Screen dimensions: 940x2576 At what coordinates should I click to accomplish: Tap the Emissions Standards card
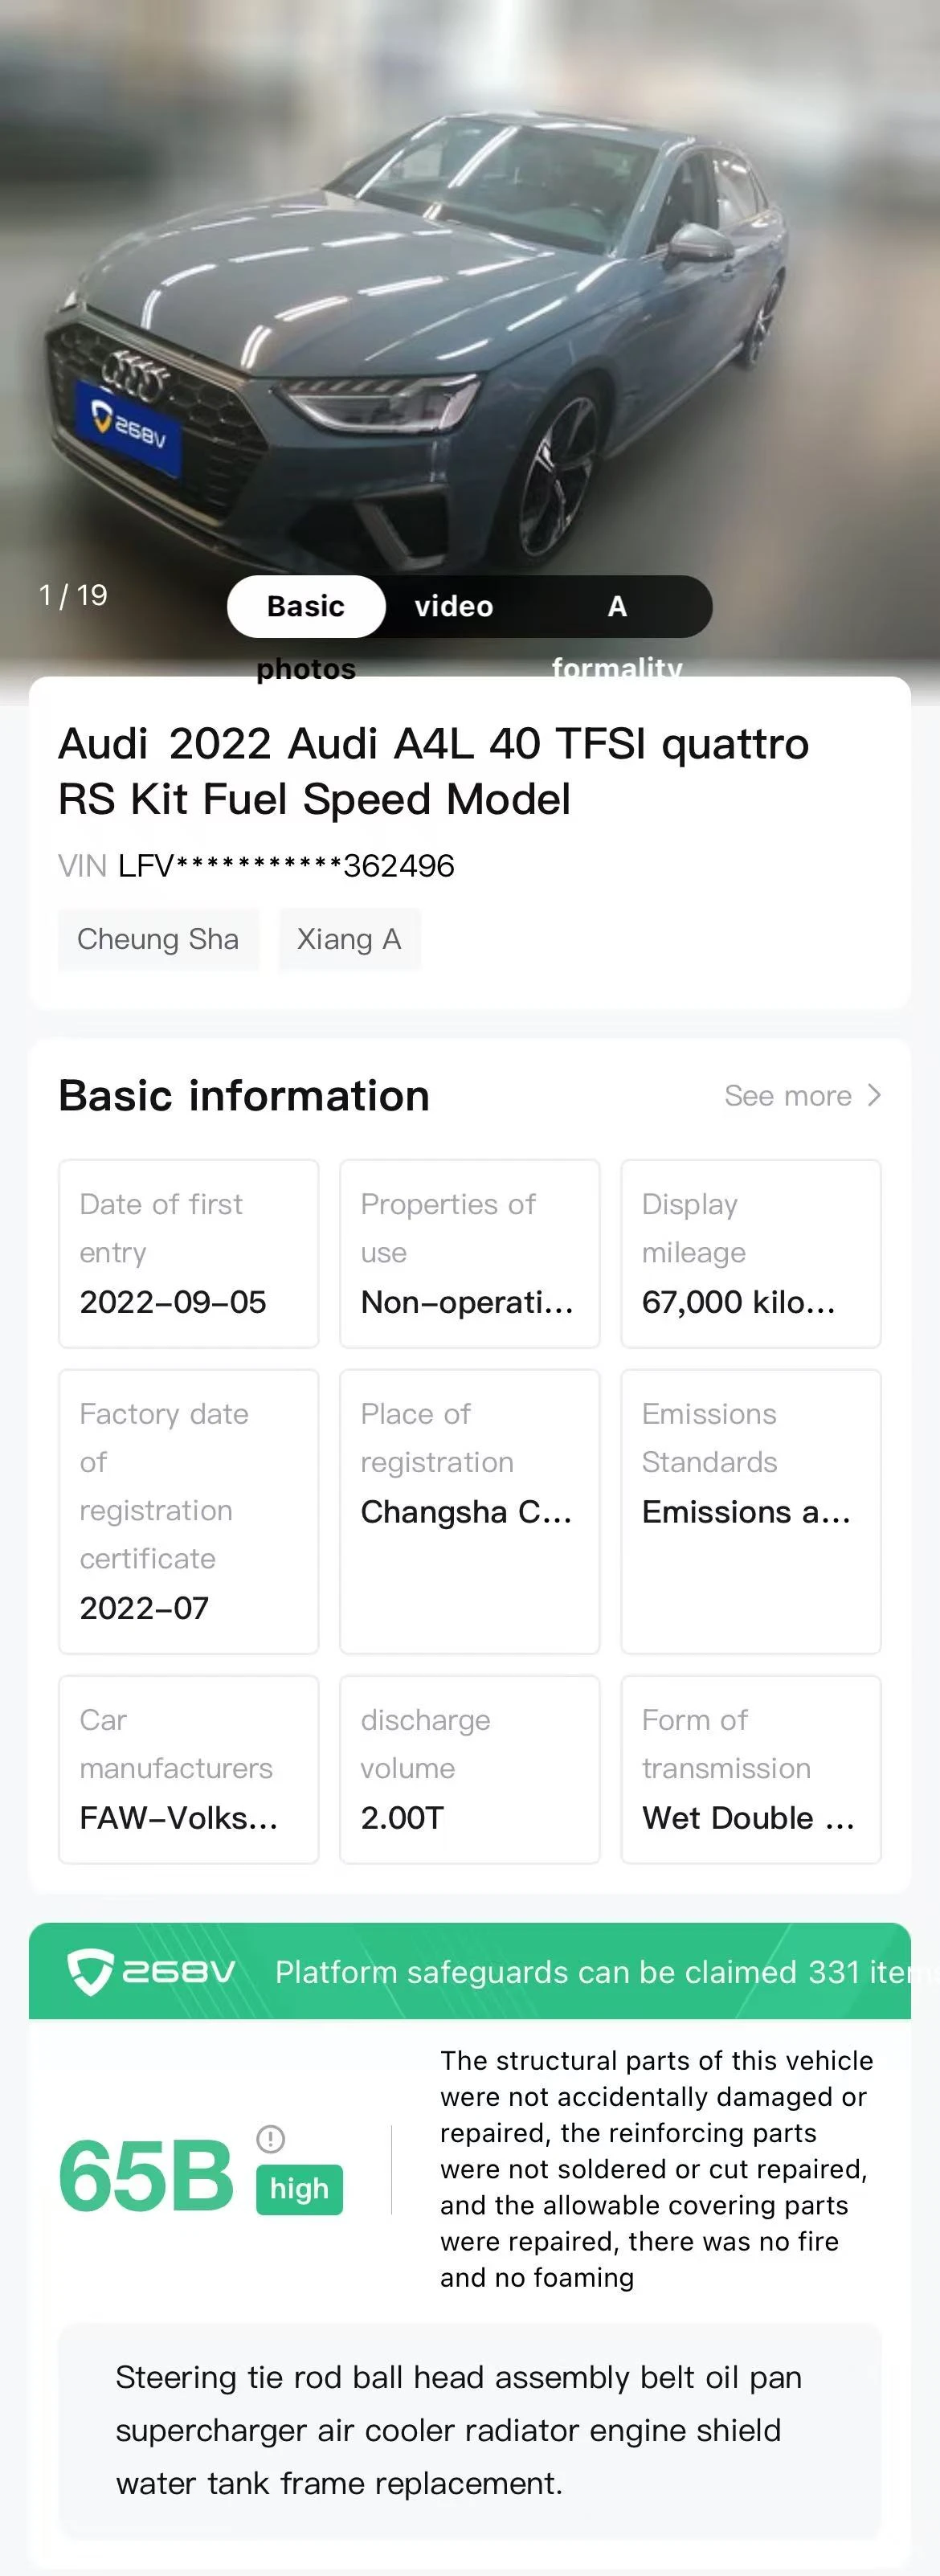(x=751, y=1512)
